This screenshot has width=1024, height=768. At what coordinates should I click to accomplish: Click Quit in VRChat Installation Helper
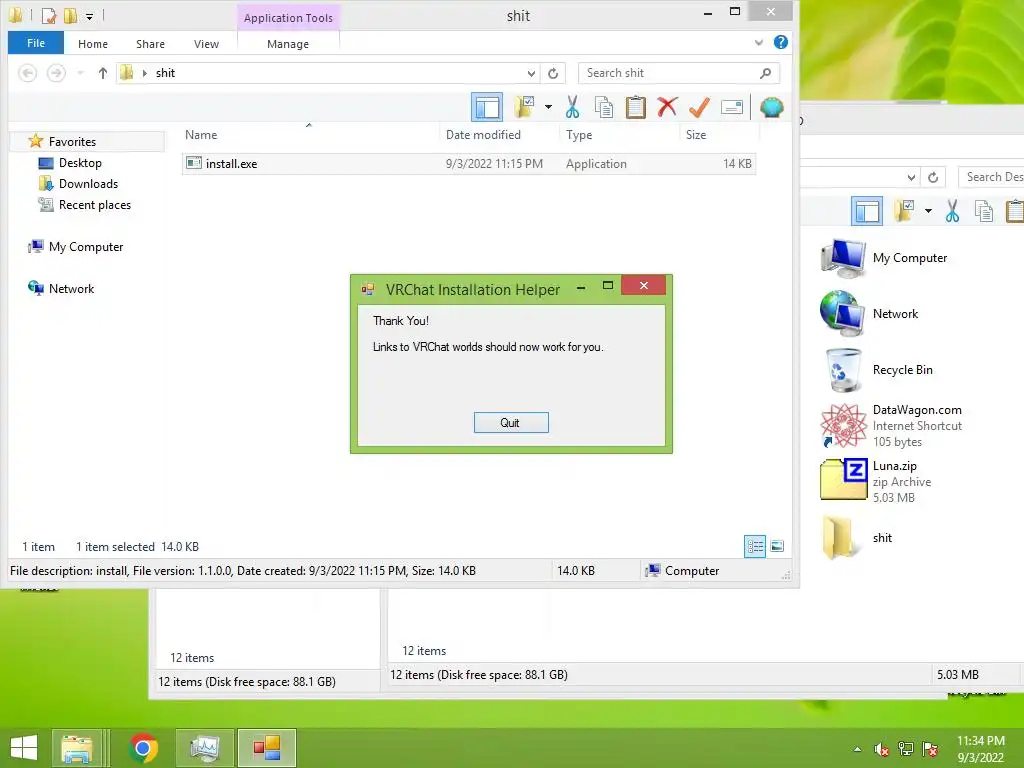(x=511, y=423)
